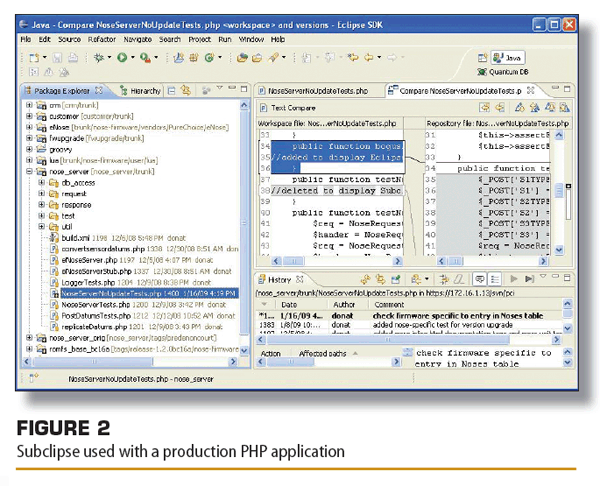Expand the fwupgrade project node
The image size is (600, 486).
click(x=29, y=138)
